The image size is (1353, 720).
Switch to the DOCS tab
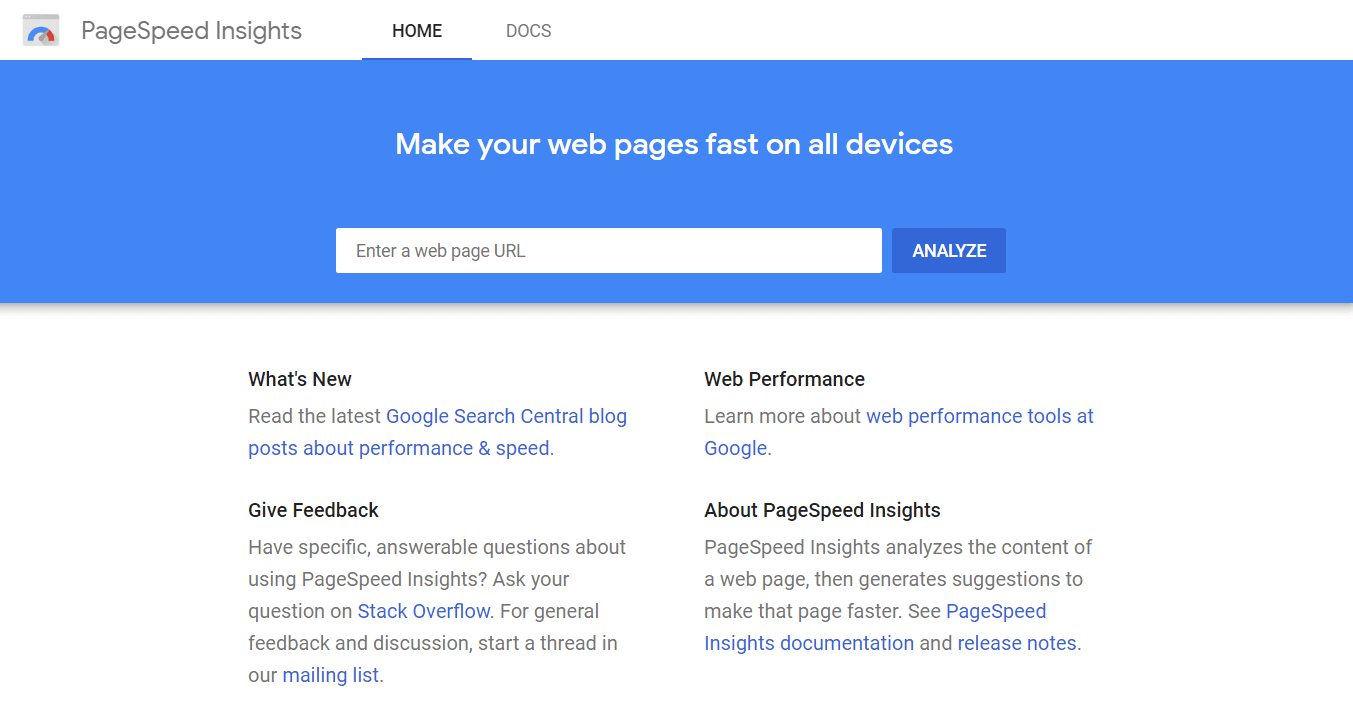(x=528, y=31)
